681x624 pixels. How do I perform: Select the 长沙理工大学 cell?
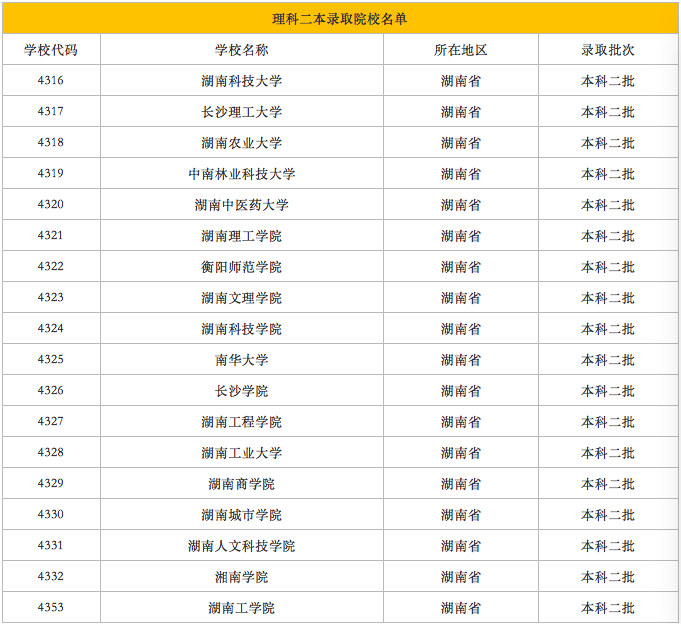click(x=241, y=112)
